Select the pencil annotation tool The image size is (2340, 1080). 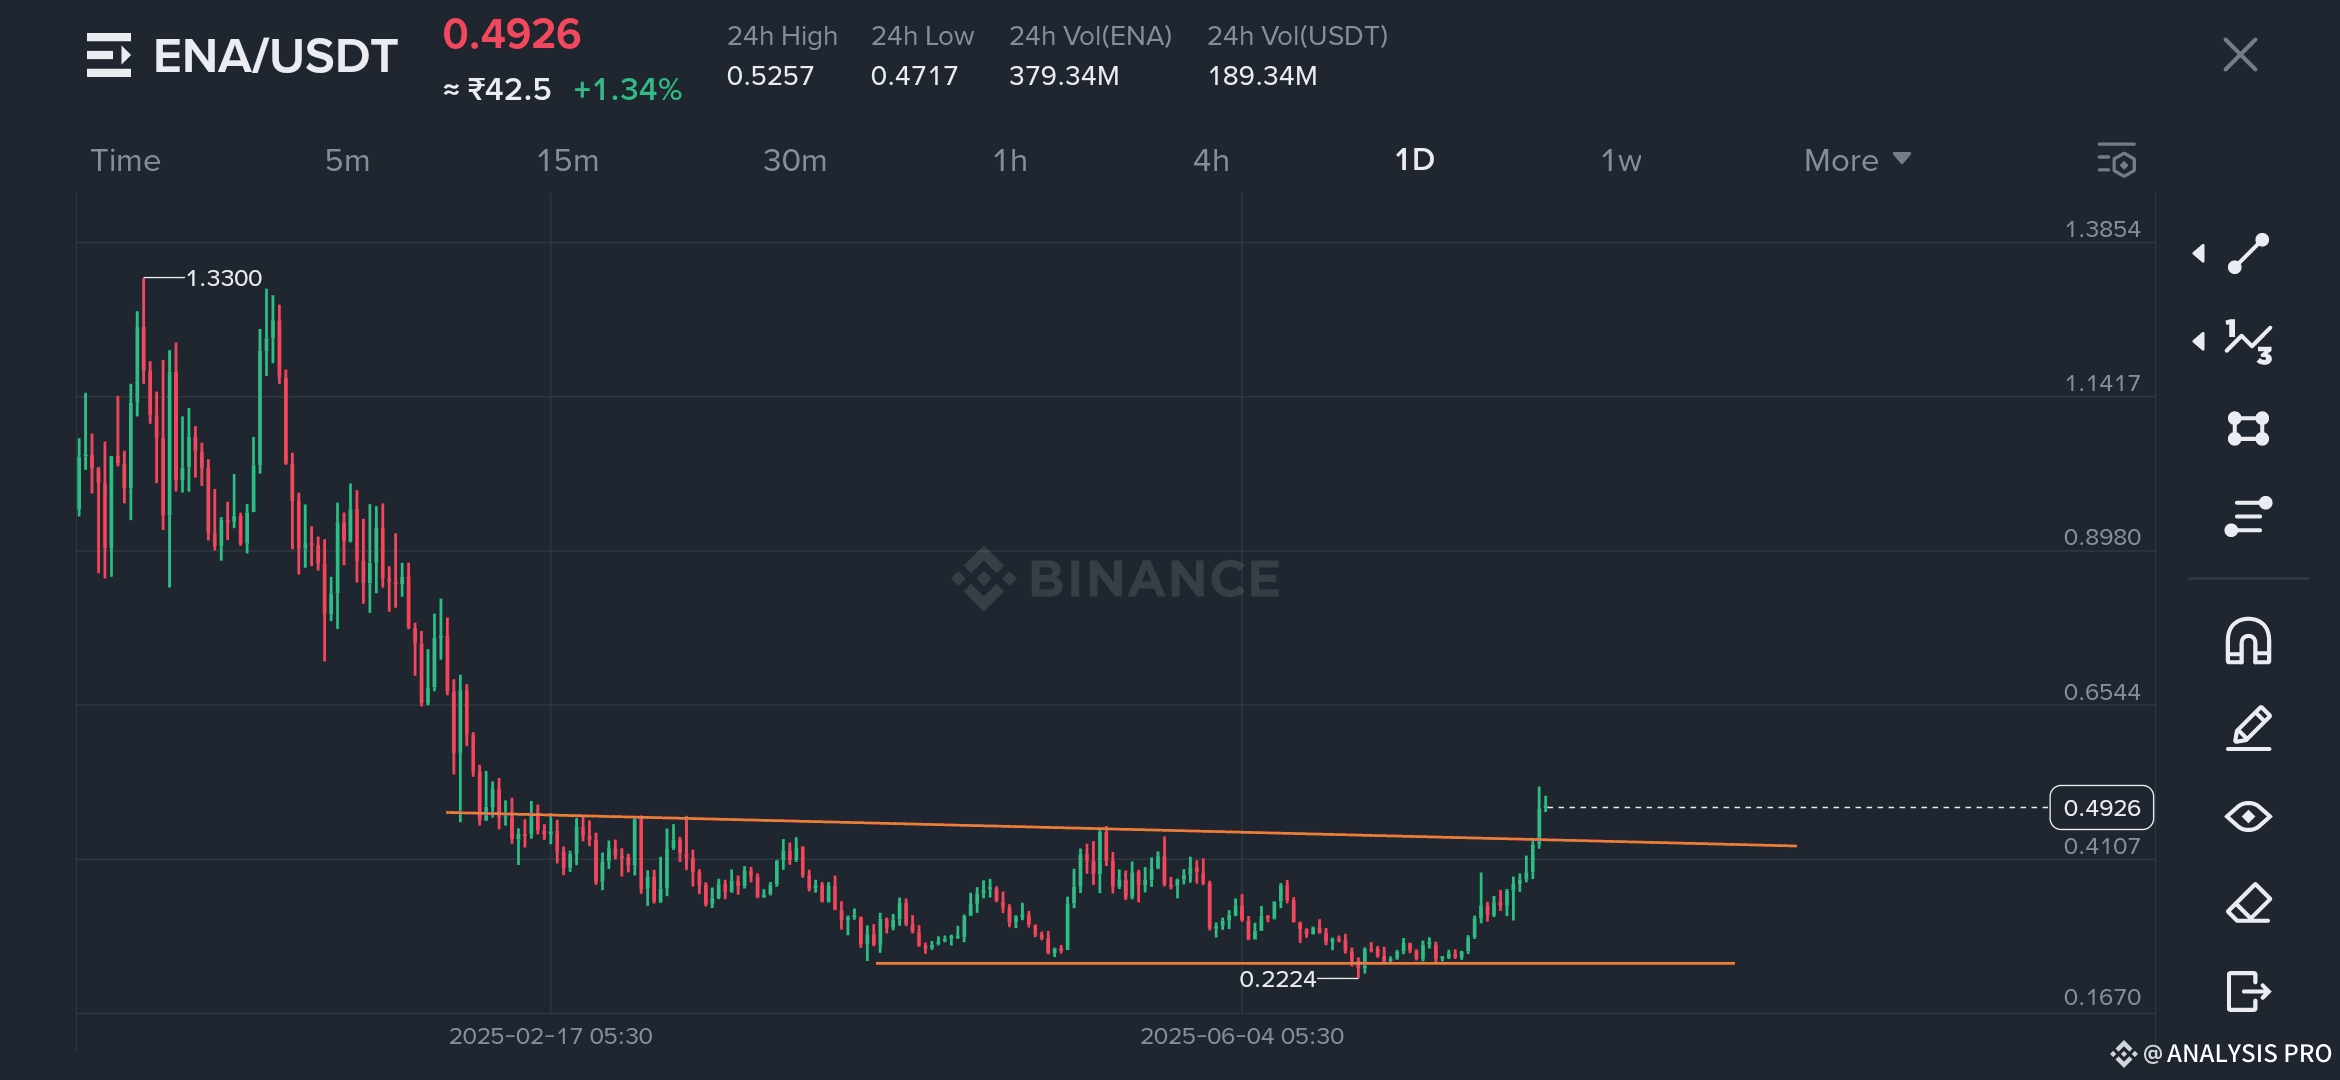tap(2248, 728)
